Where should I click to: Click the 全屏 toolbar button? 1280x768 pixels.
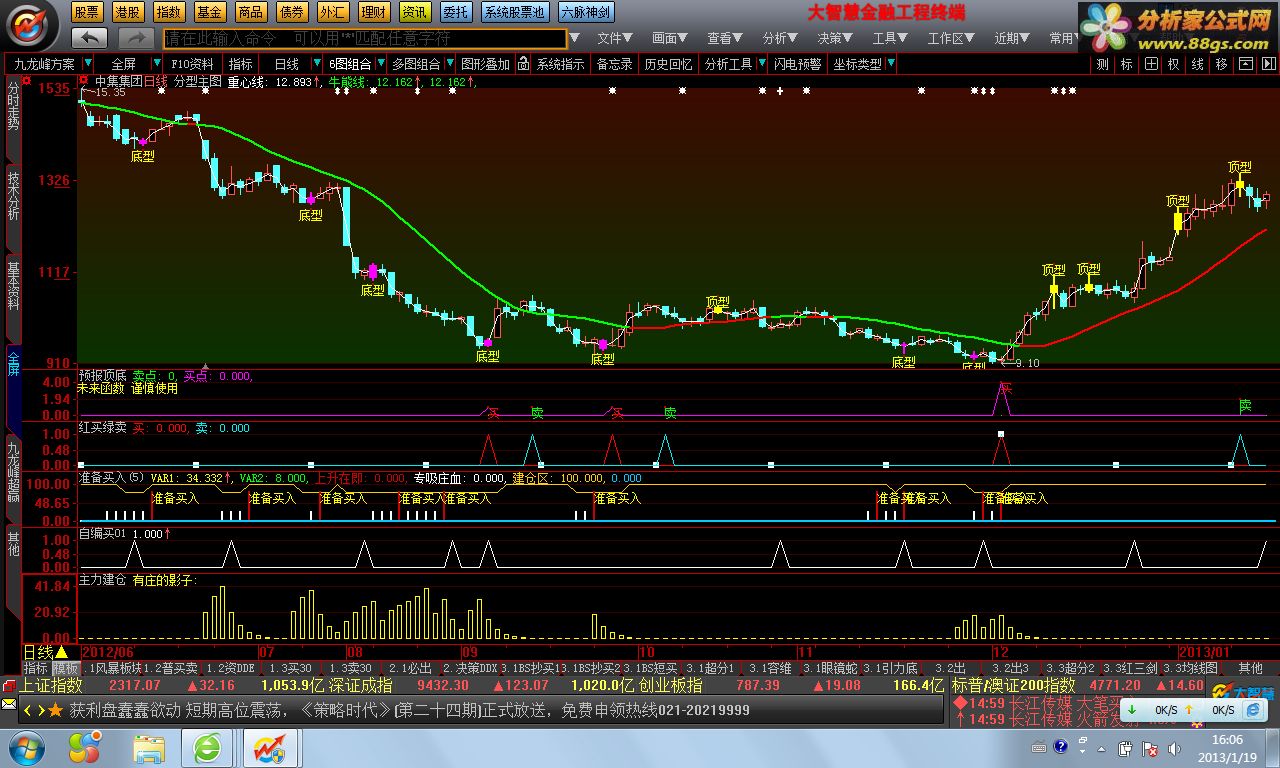click(124, 64)
